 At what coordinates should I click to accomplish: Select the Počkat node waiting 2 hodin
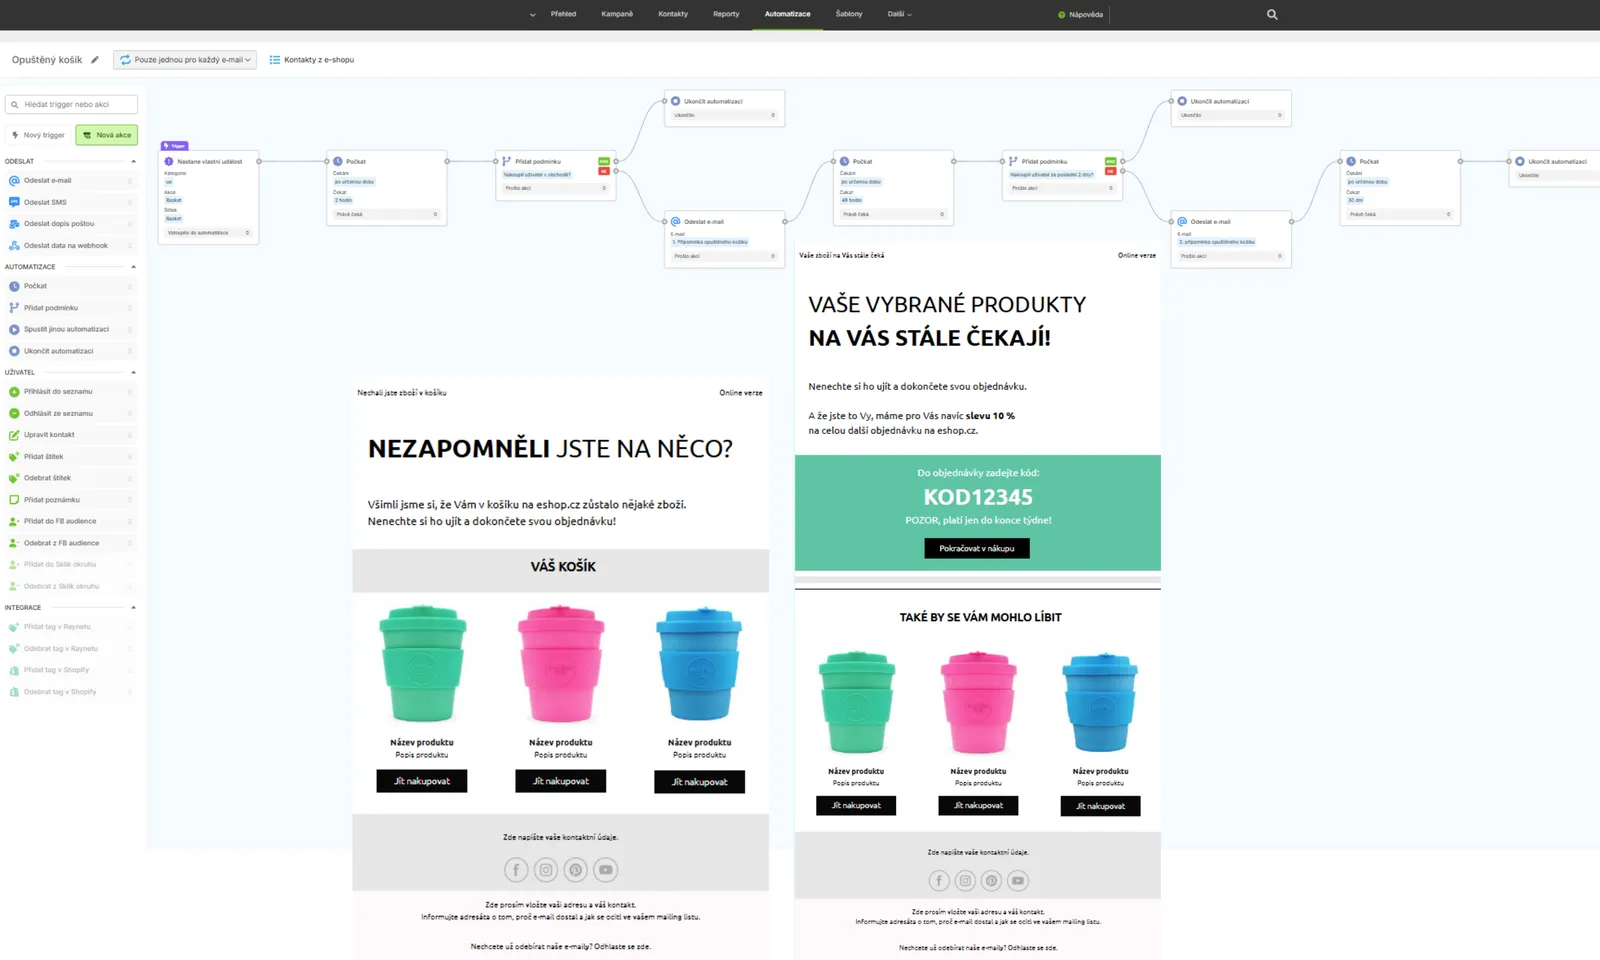tap(387, 188)
